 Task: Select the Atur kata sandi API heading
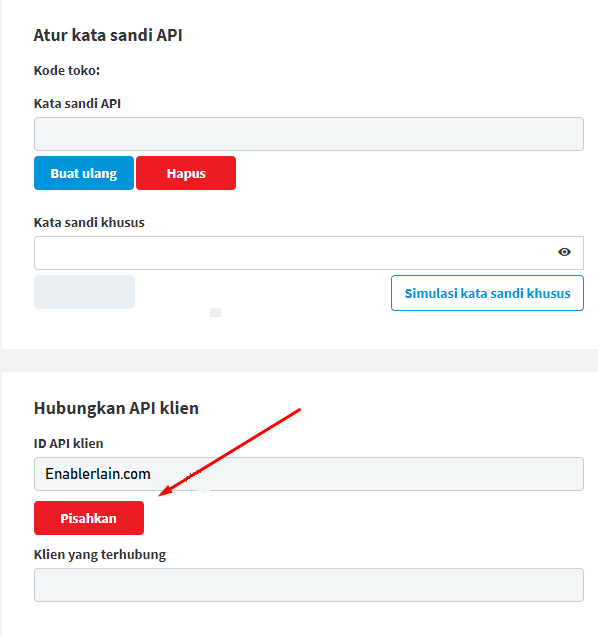tap(108, 35)
